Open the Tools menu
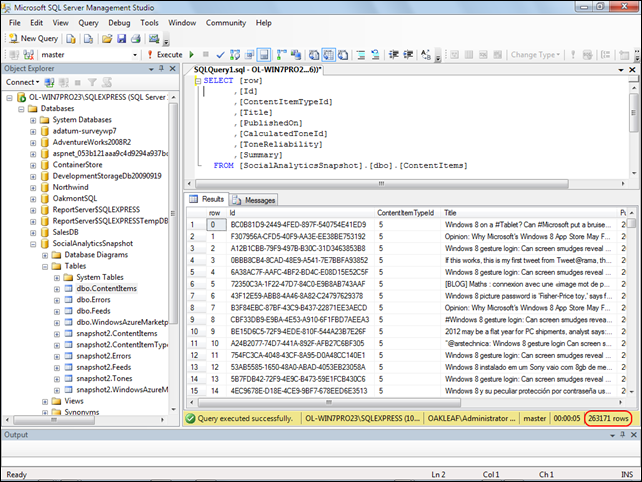Viewport: 642px width, 482px height. (149, 21)
